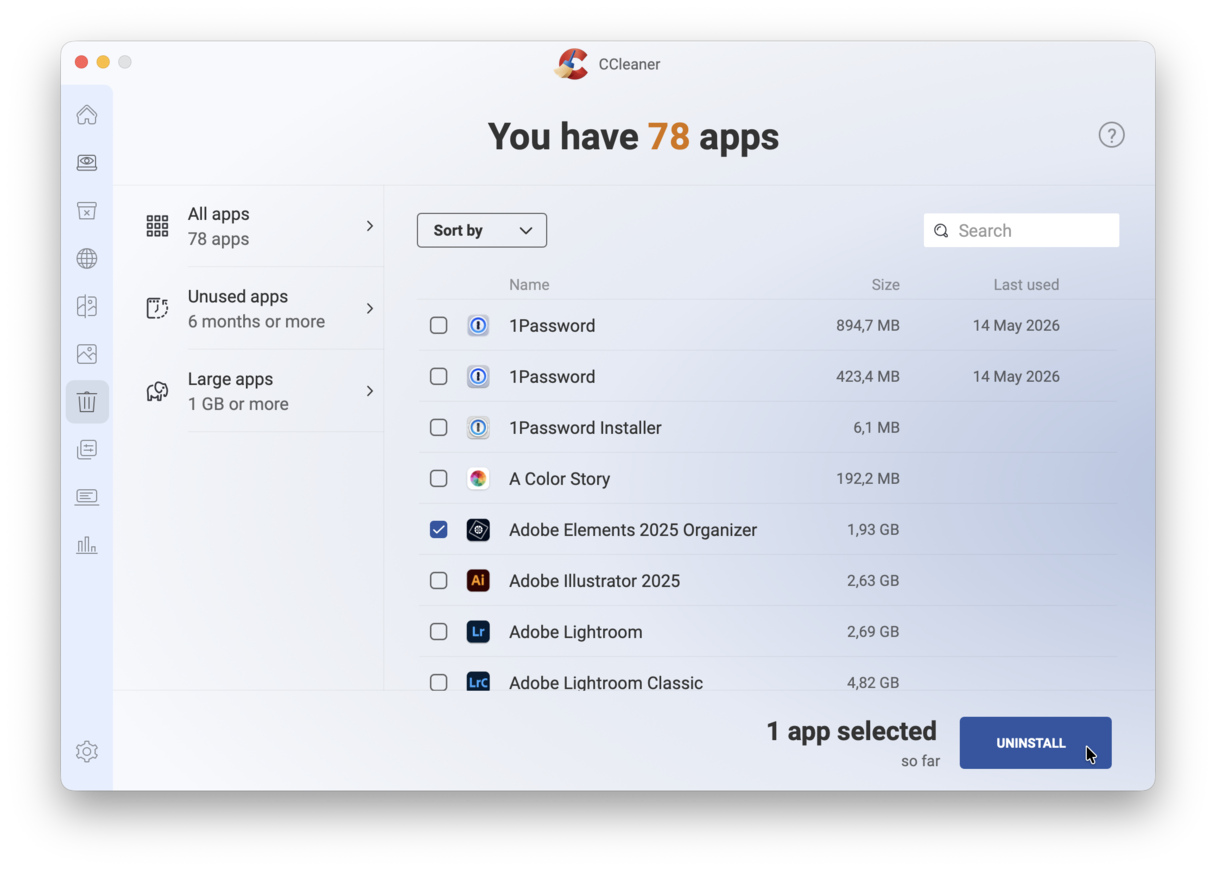Click the chevron next to Large apps
This screenshot has width=1216, height=871.
coord(370,391)
